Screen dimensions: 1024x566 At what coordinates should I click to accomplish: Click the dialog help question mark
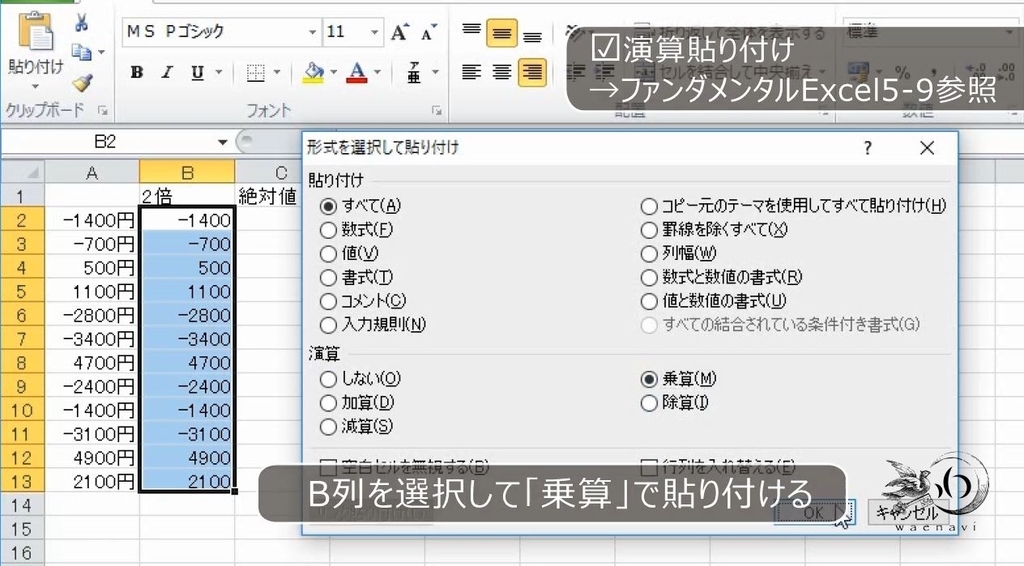867,149
